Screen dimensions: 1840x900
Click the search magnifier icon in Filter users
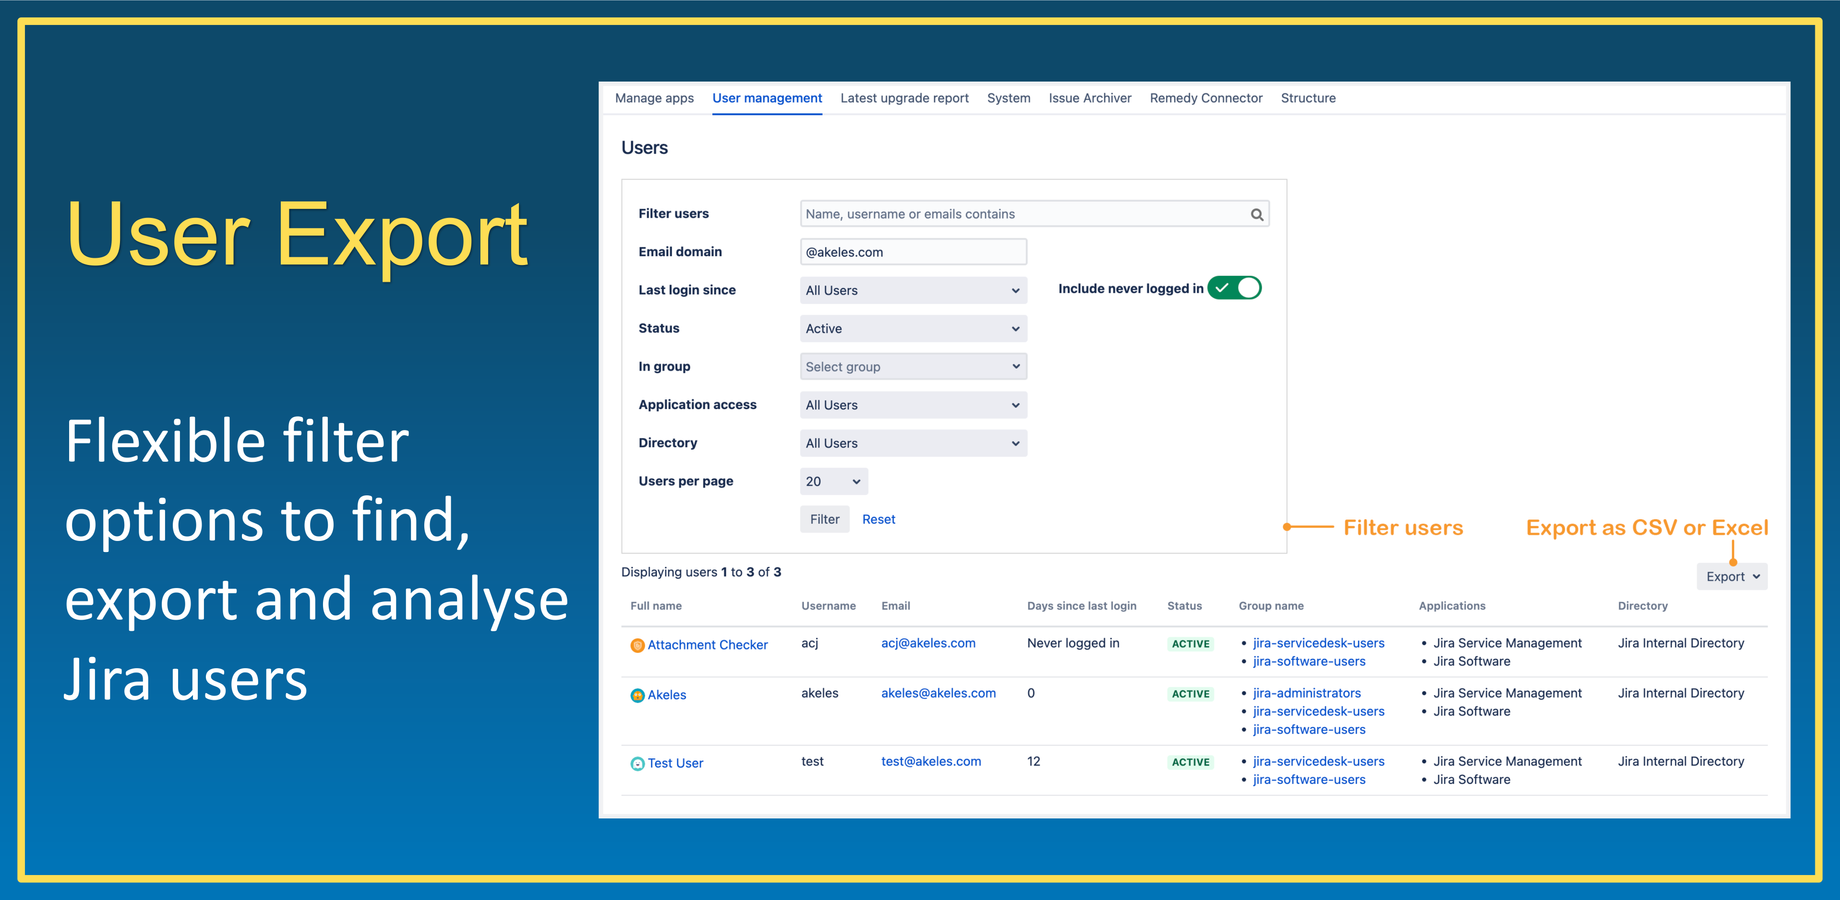point(1257,214)
